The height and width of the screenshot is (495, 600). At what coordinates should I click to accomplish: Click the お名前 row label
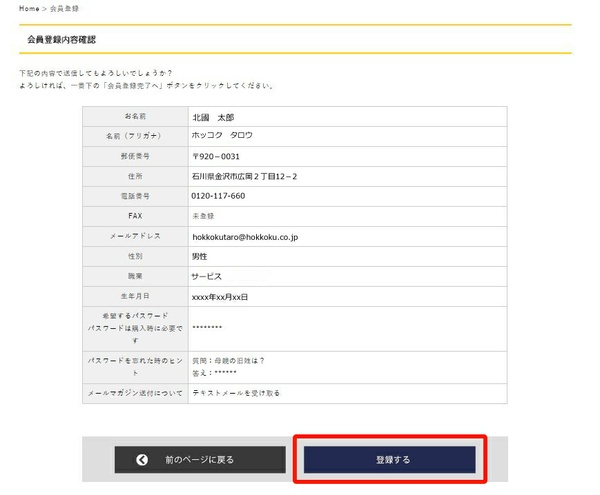(135, 116)
